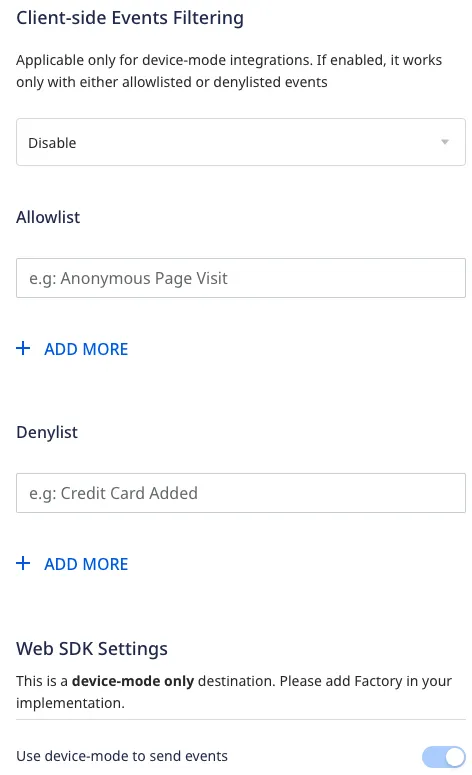This screenshot has width=472, height=775.
Task: Click the Web SDK Settings heading
Action: [x=92, y=648]
